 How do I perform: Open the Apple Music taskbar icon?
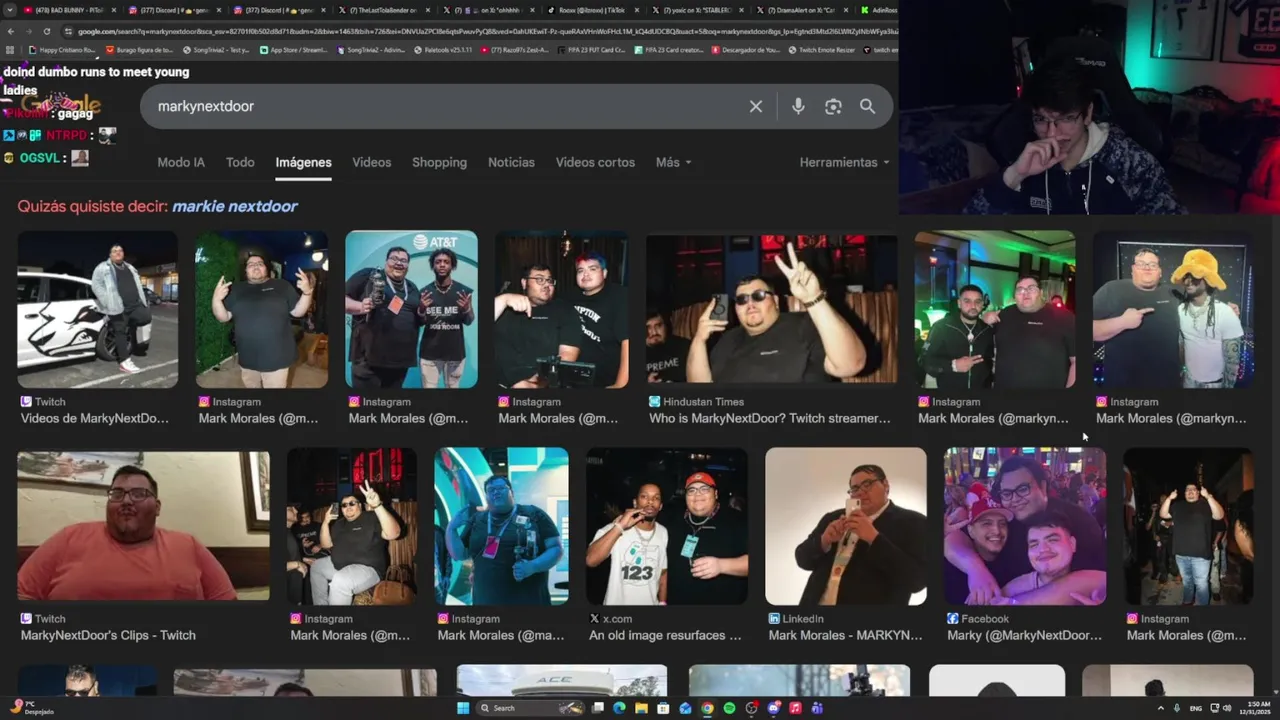pyautogui.click(x=796, y=708)
